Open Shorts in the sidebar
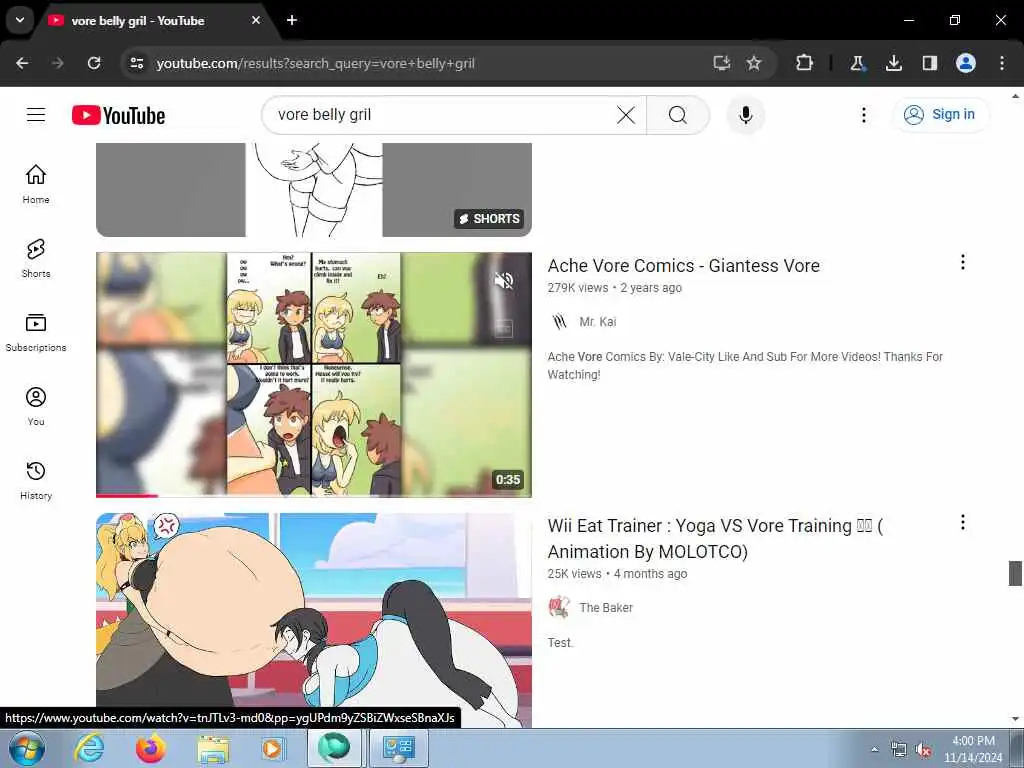This screenshot has height=768, width=1024. coord(36,259)
